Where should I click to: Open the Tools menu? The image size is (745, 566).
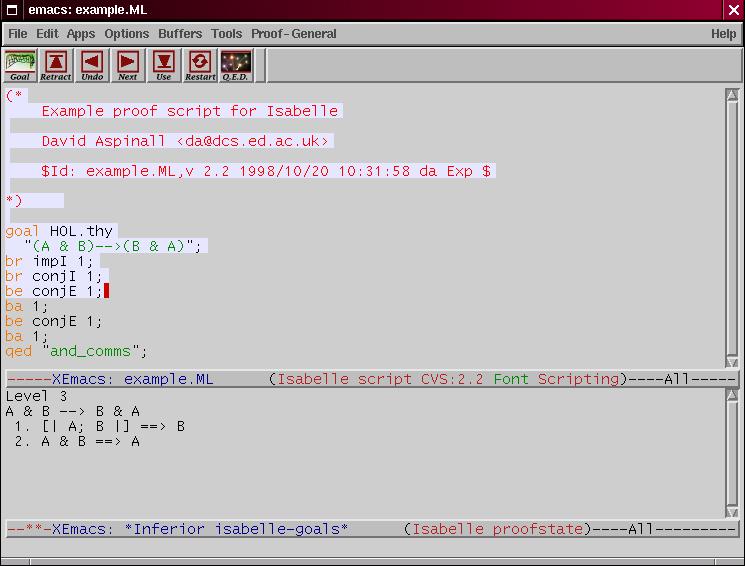(x=227, y=34)
